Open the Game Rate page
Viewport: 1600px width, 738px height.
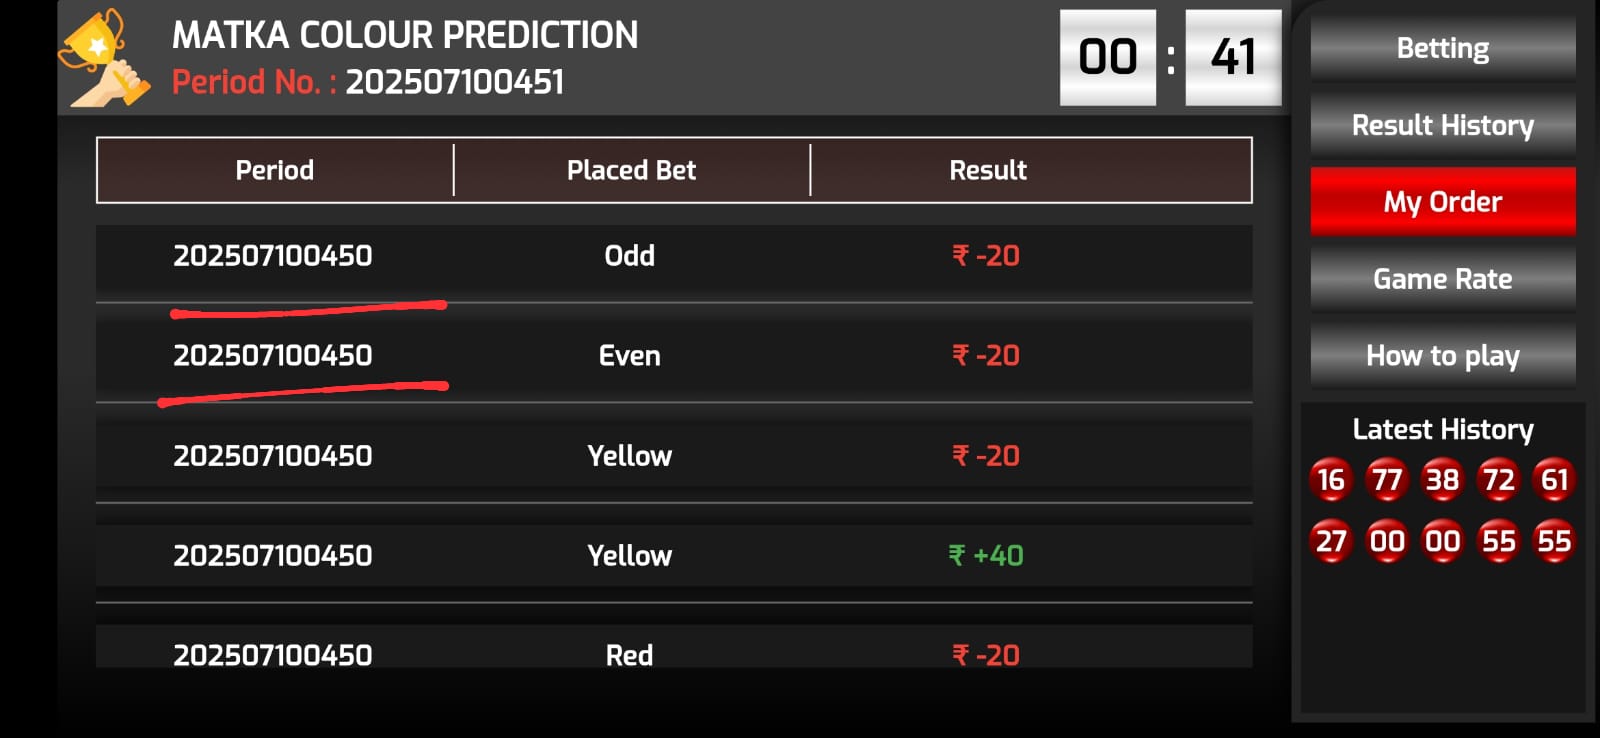coord(1442,279)
